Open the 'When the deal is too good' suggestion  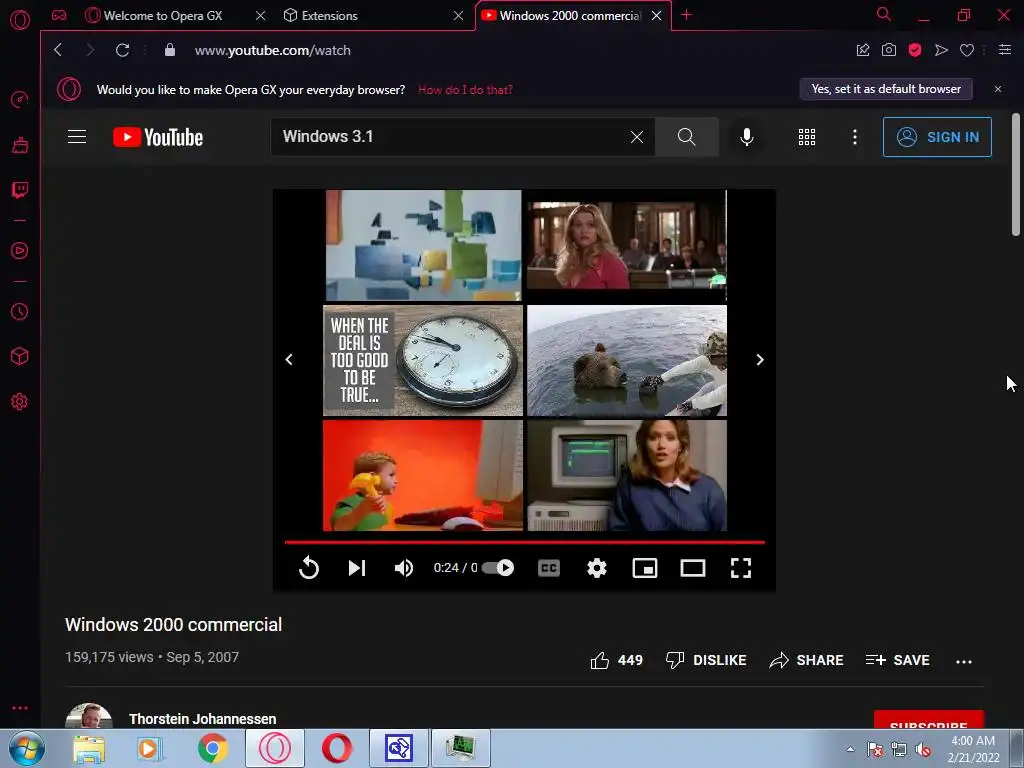pos(423,360)
